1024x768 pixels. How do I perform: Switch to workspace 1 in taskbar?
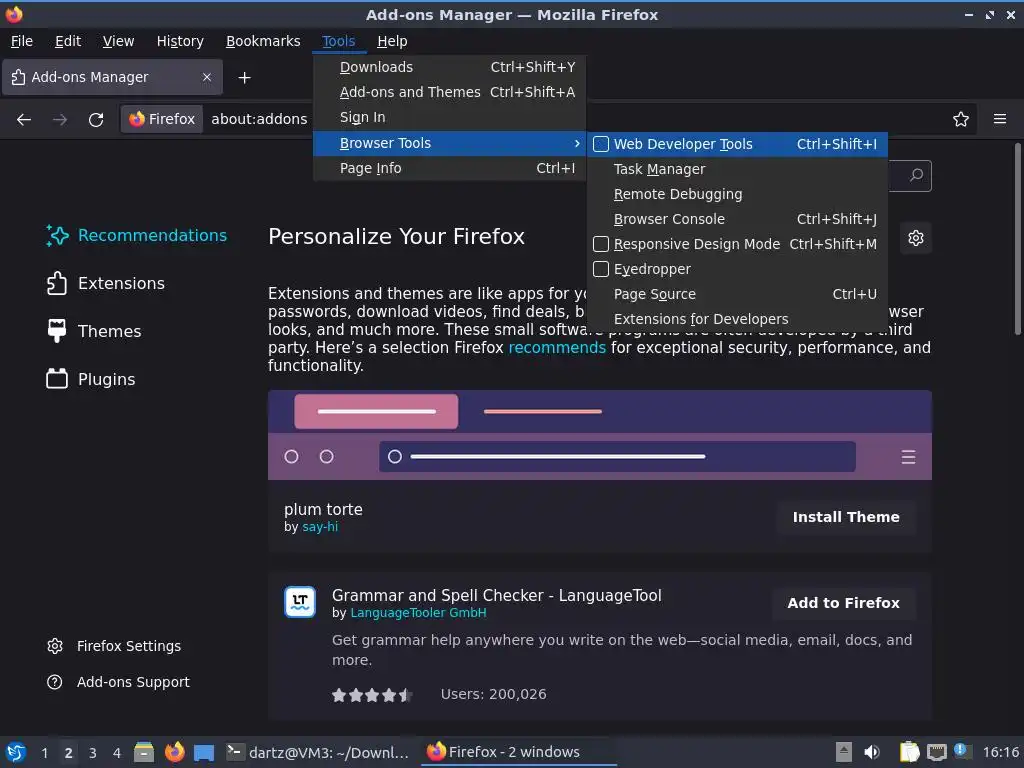click(x=44, y=753)
